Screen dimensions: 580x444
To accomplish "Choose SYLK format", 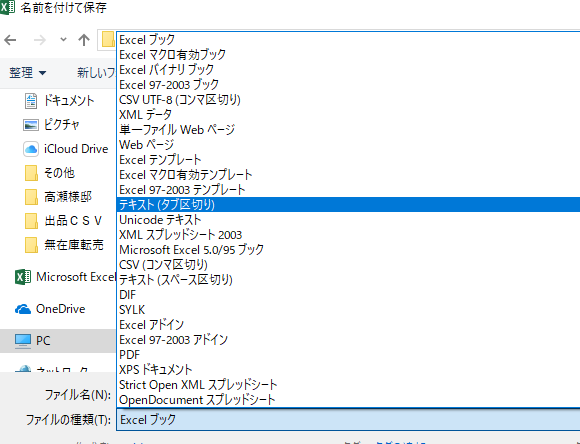I will pos(348,310).
